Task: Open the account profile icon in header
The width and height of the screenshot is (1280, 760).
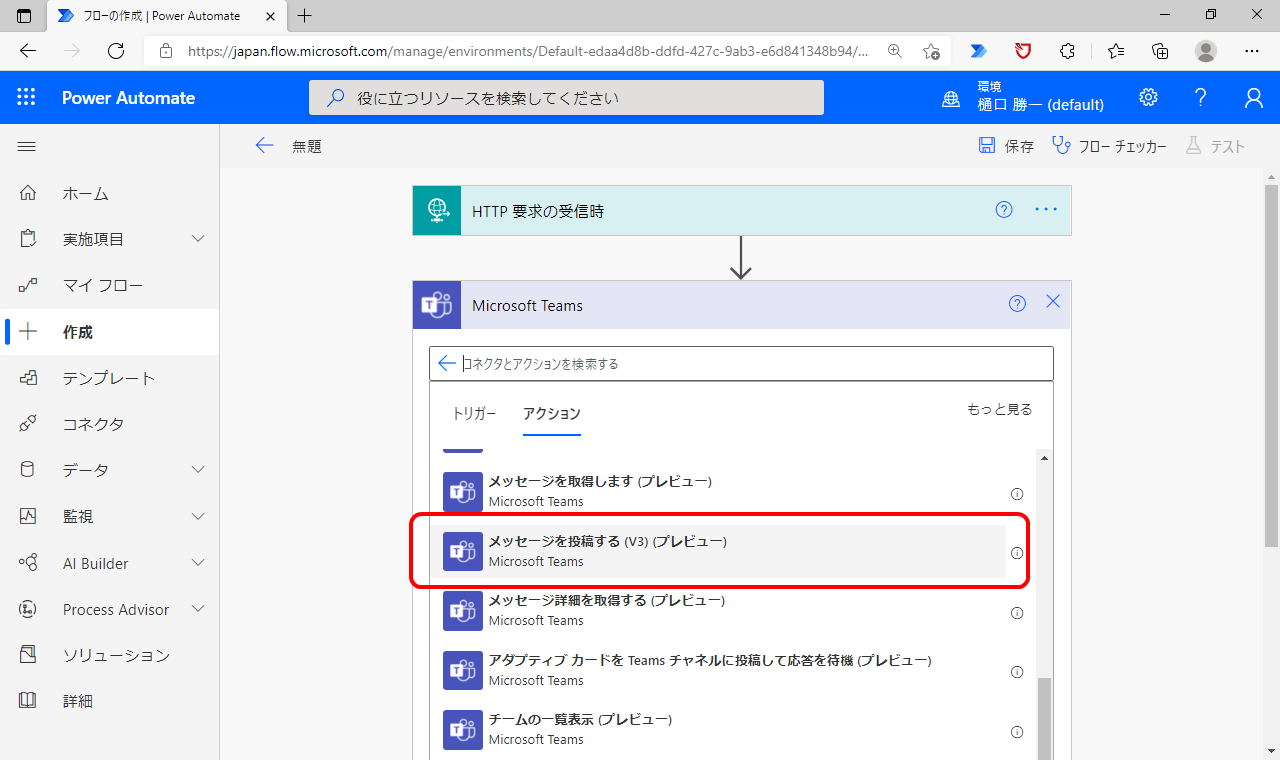Action: tap(1253, 97)
